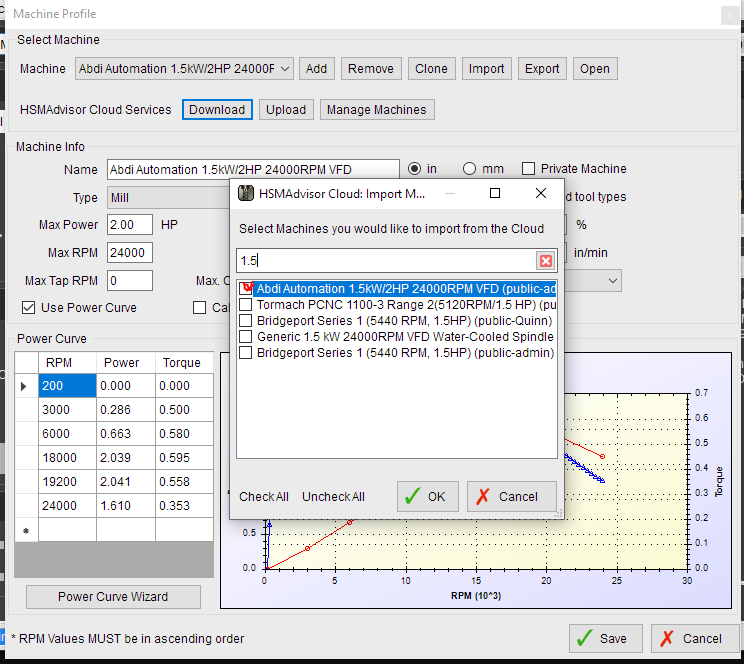Confirm import with OK button

(x=428, y=496)
